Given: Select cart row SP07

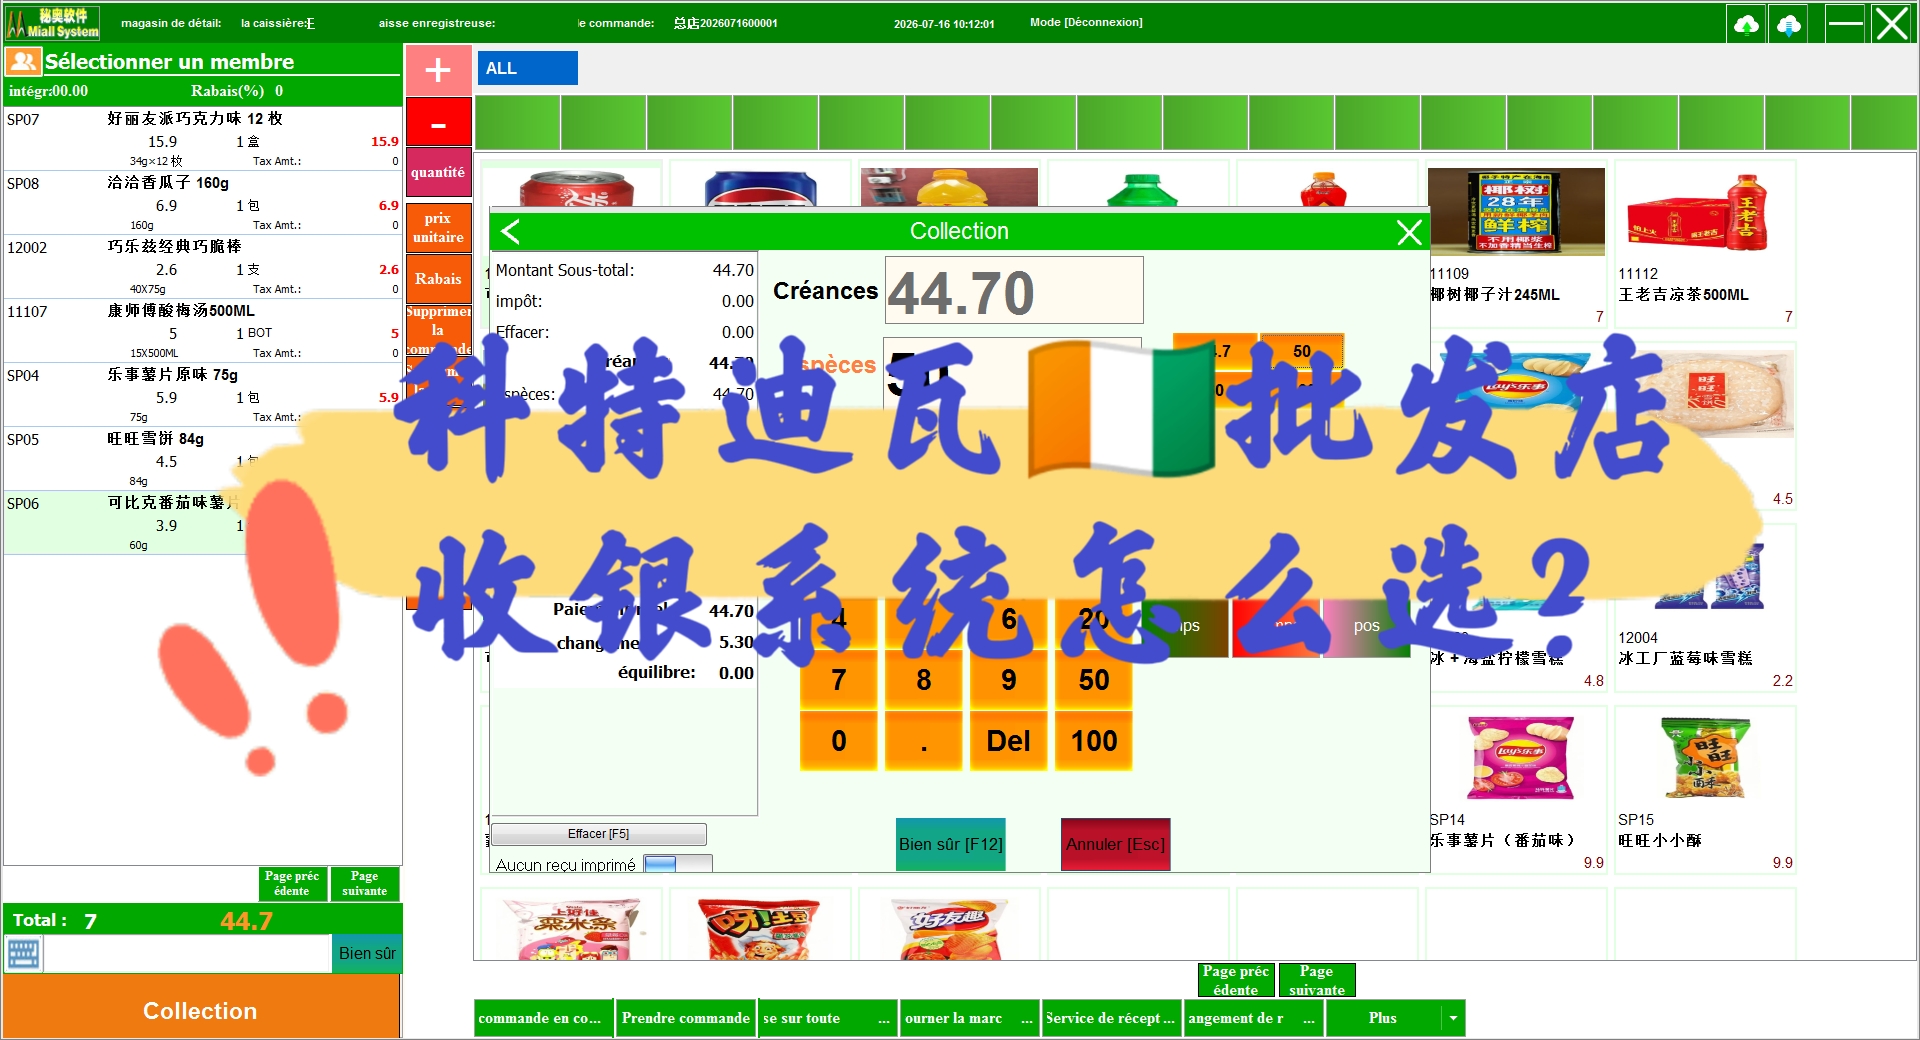Looking at the screenshot, I should (x=203, y=138).
